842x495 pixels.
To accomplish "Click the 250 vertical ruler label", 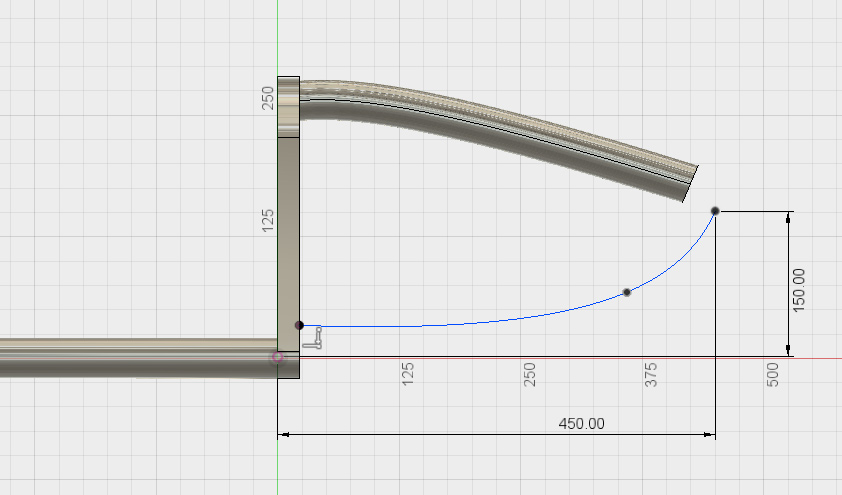I will (x=268, y=97).
